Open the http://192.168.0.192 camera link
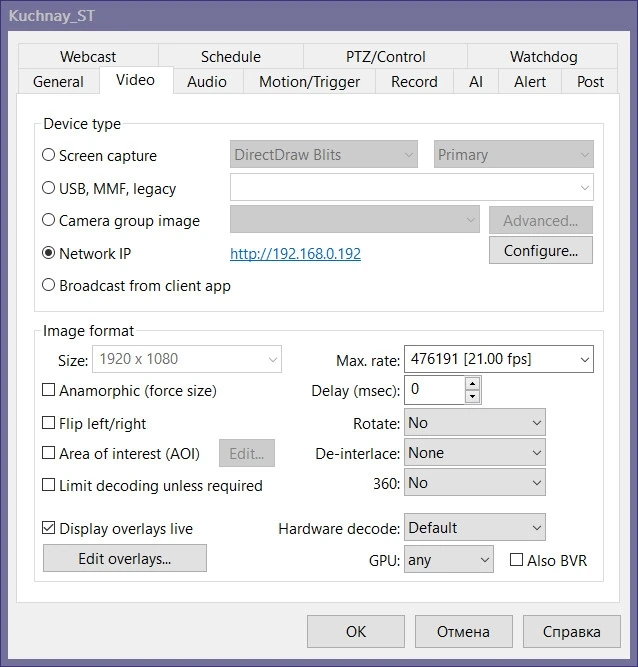The image size is (638, 667). coord(296,254)
